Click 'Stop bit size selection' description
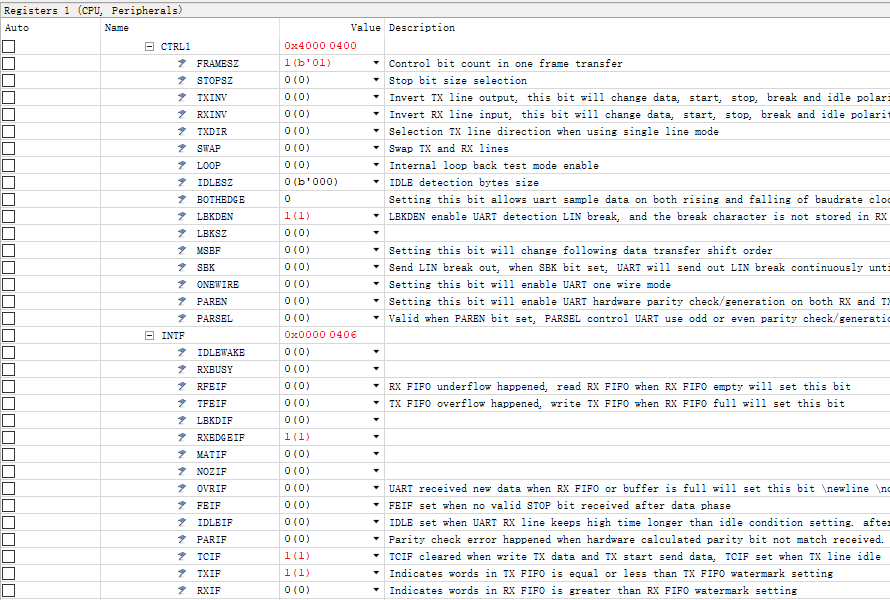The width and height of the screenshot is (890, 600). click(457, 80)
